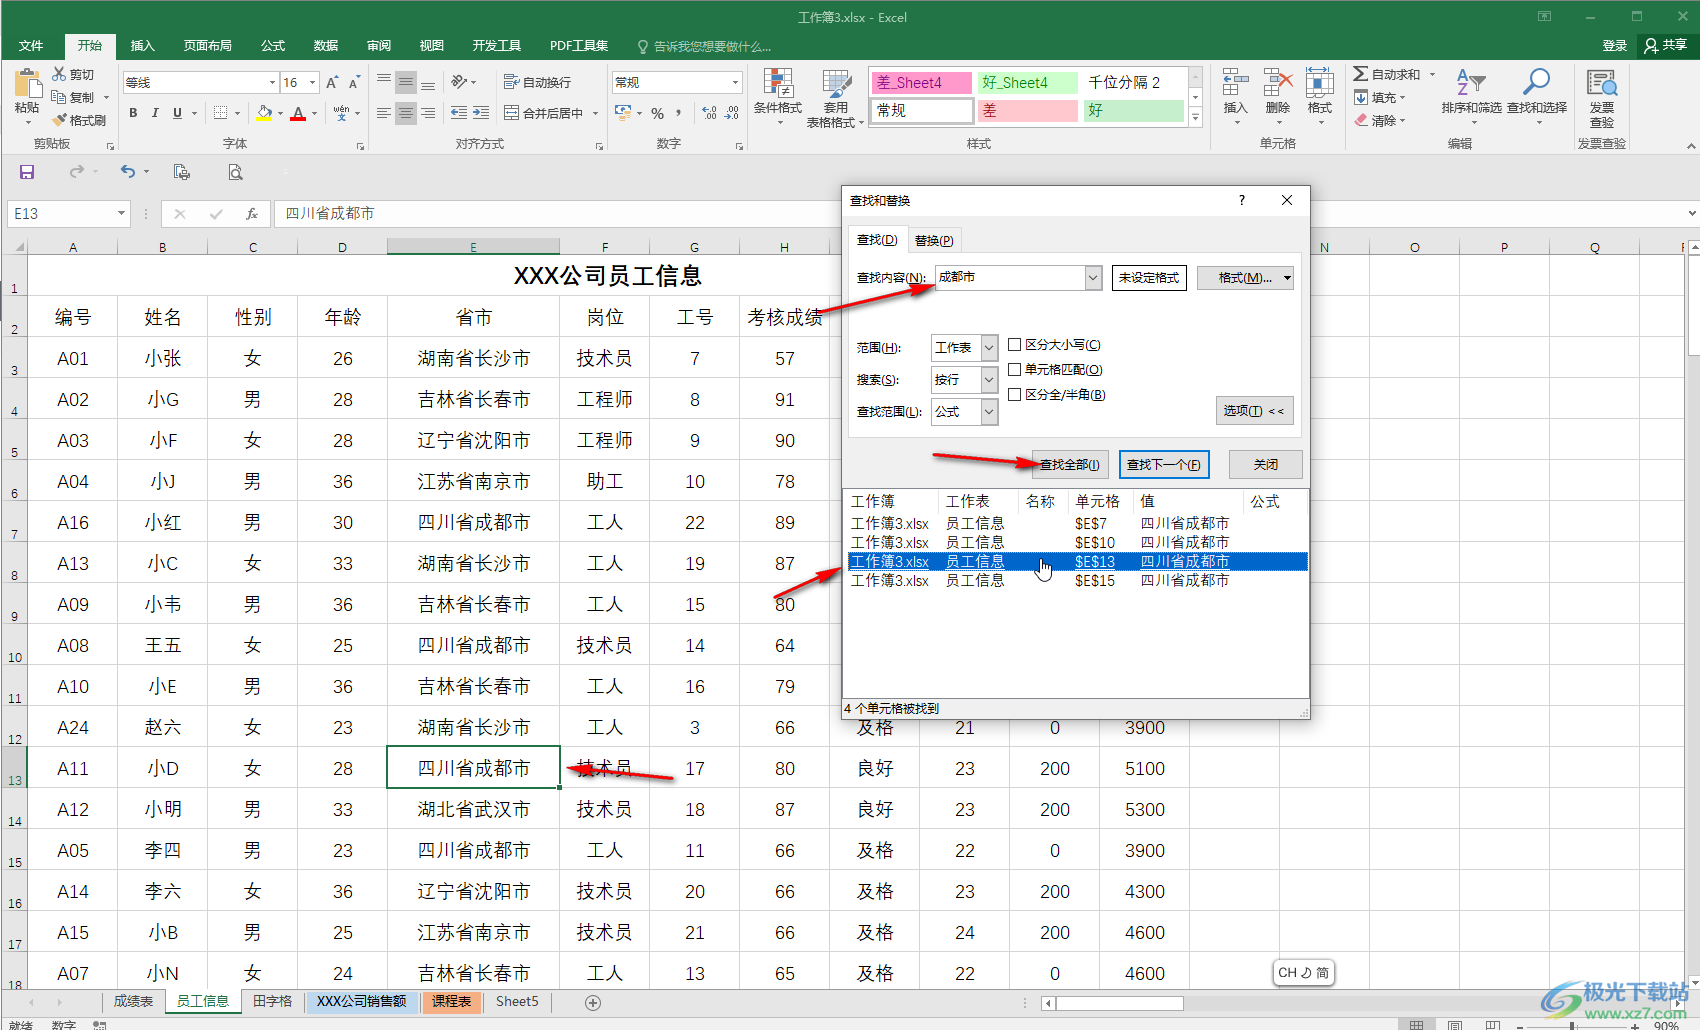Select the $E$7 search result row
This screenshot has width=1700, height=1030.
(1077, 523)
